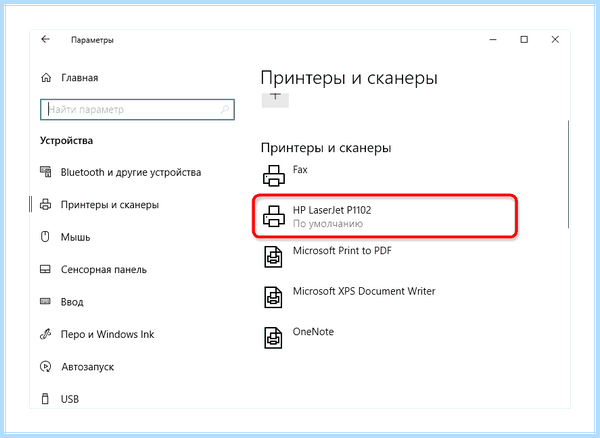Click the OneNote printer icon
This screenshot has width=600, height=438.
[273, 338]
